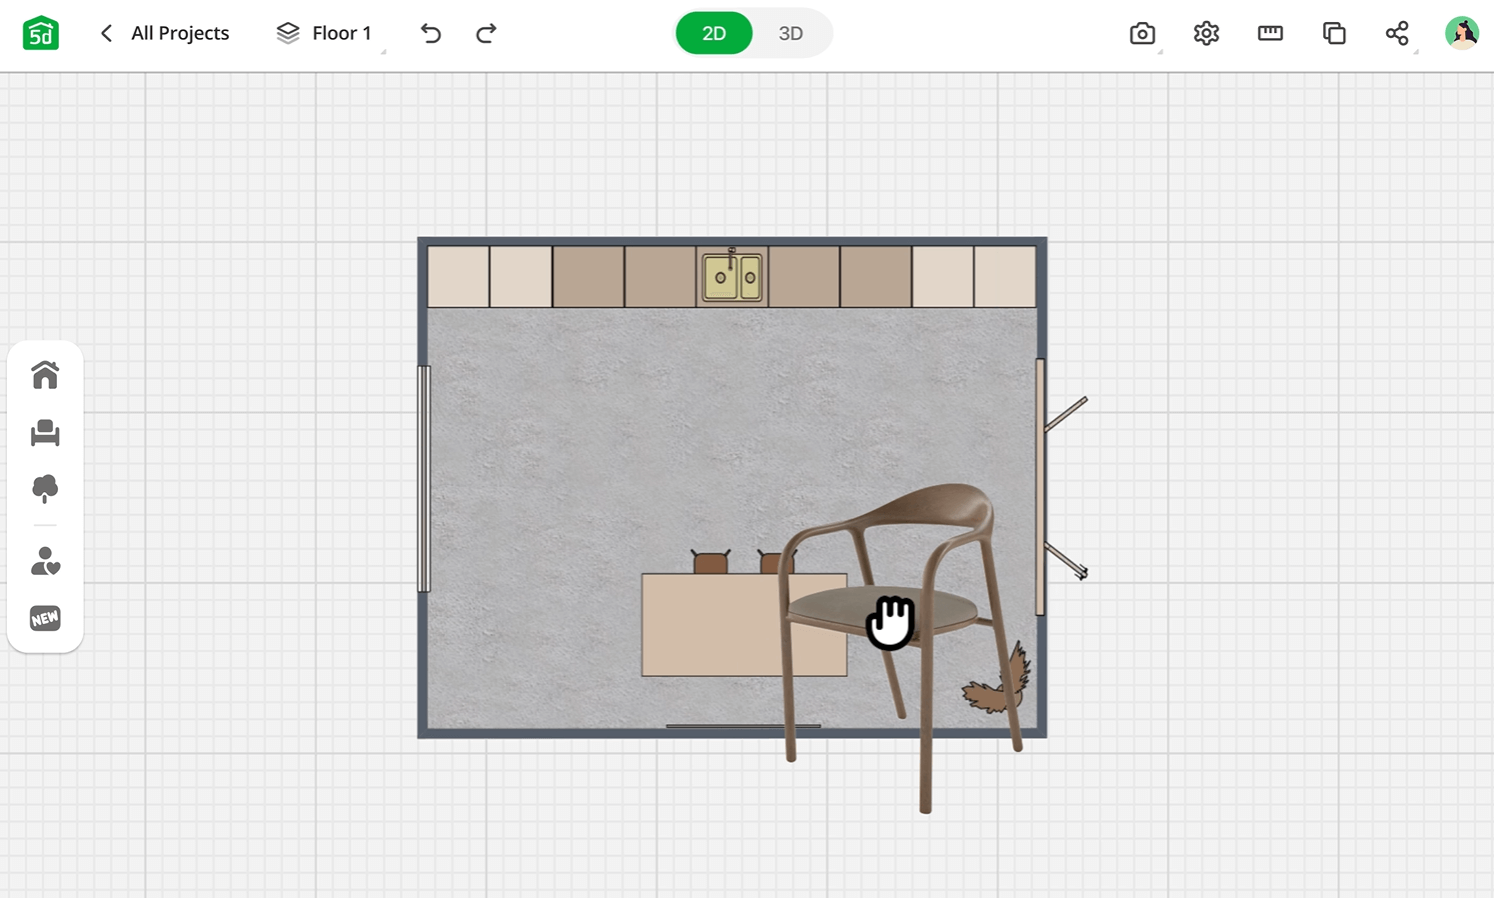Open the copy layers icon
The image size is (1494, 898).
[x=1334, y=33]
